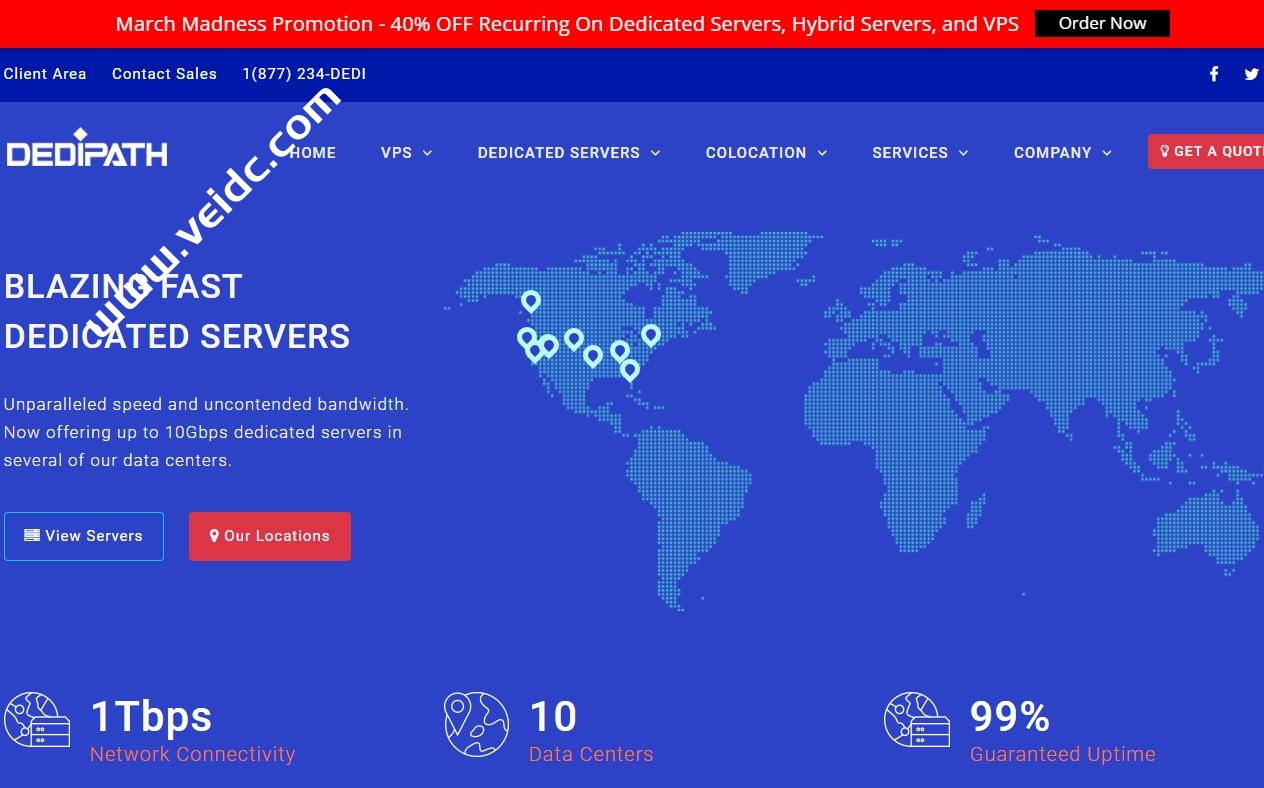Click the DediPath logo
Screen dimensions: 1264x788
coord(87,148)
